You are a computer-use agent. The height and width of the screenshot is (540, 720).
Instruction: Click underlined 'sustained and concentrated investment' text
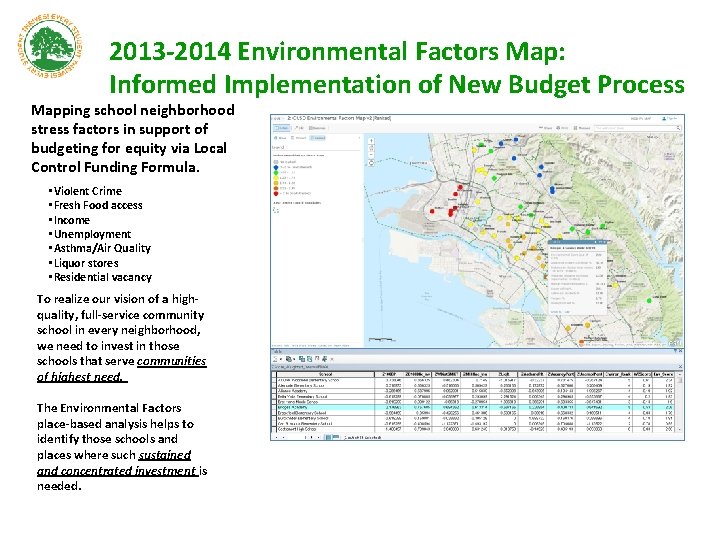tap(118, 463)
